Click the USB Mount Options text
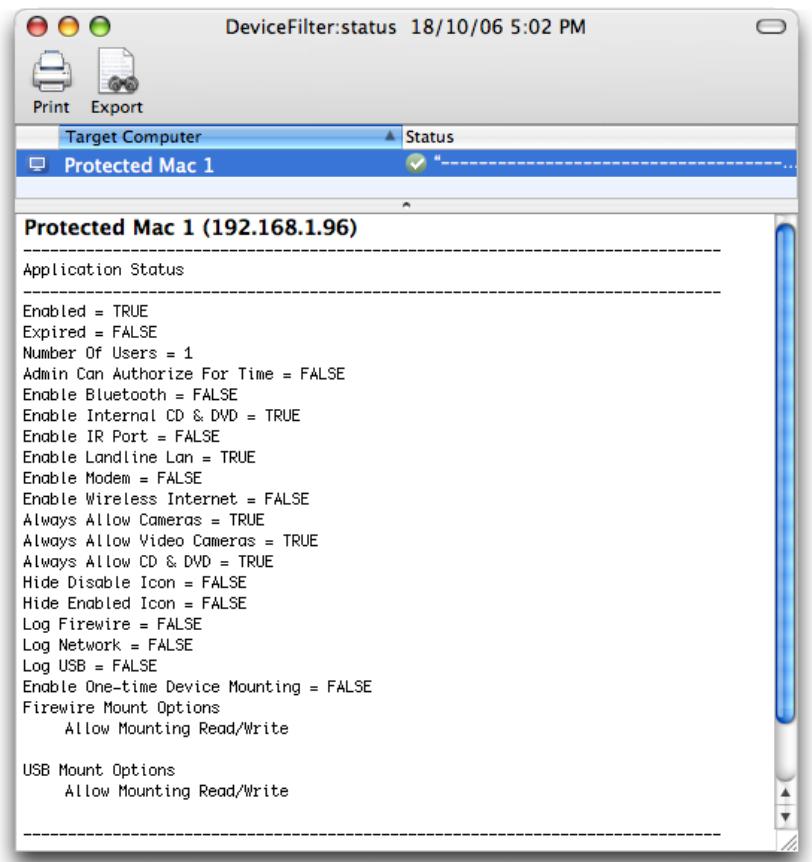The image size is (812, 862). [99, 770]
